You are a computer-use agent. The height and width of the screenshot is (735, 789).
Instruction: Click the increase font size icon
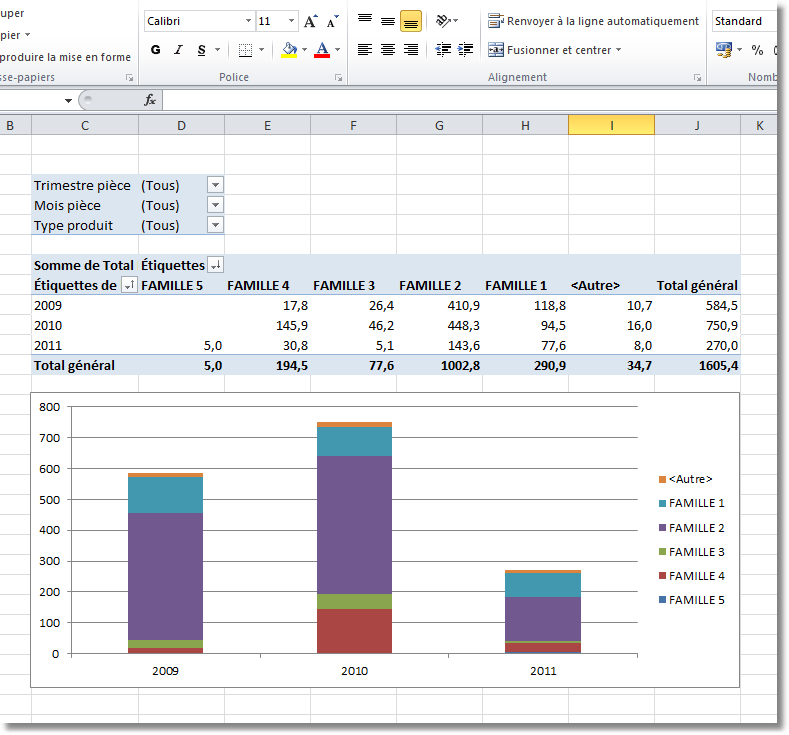(x=310, y=21)
